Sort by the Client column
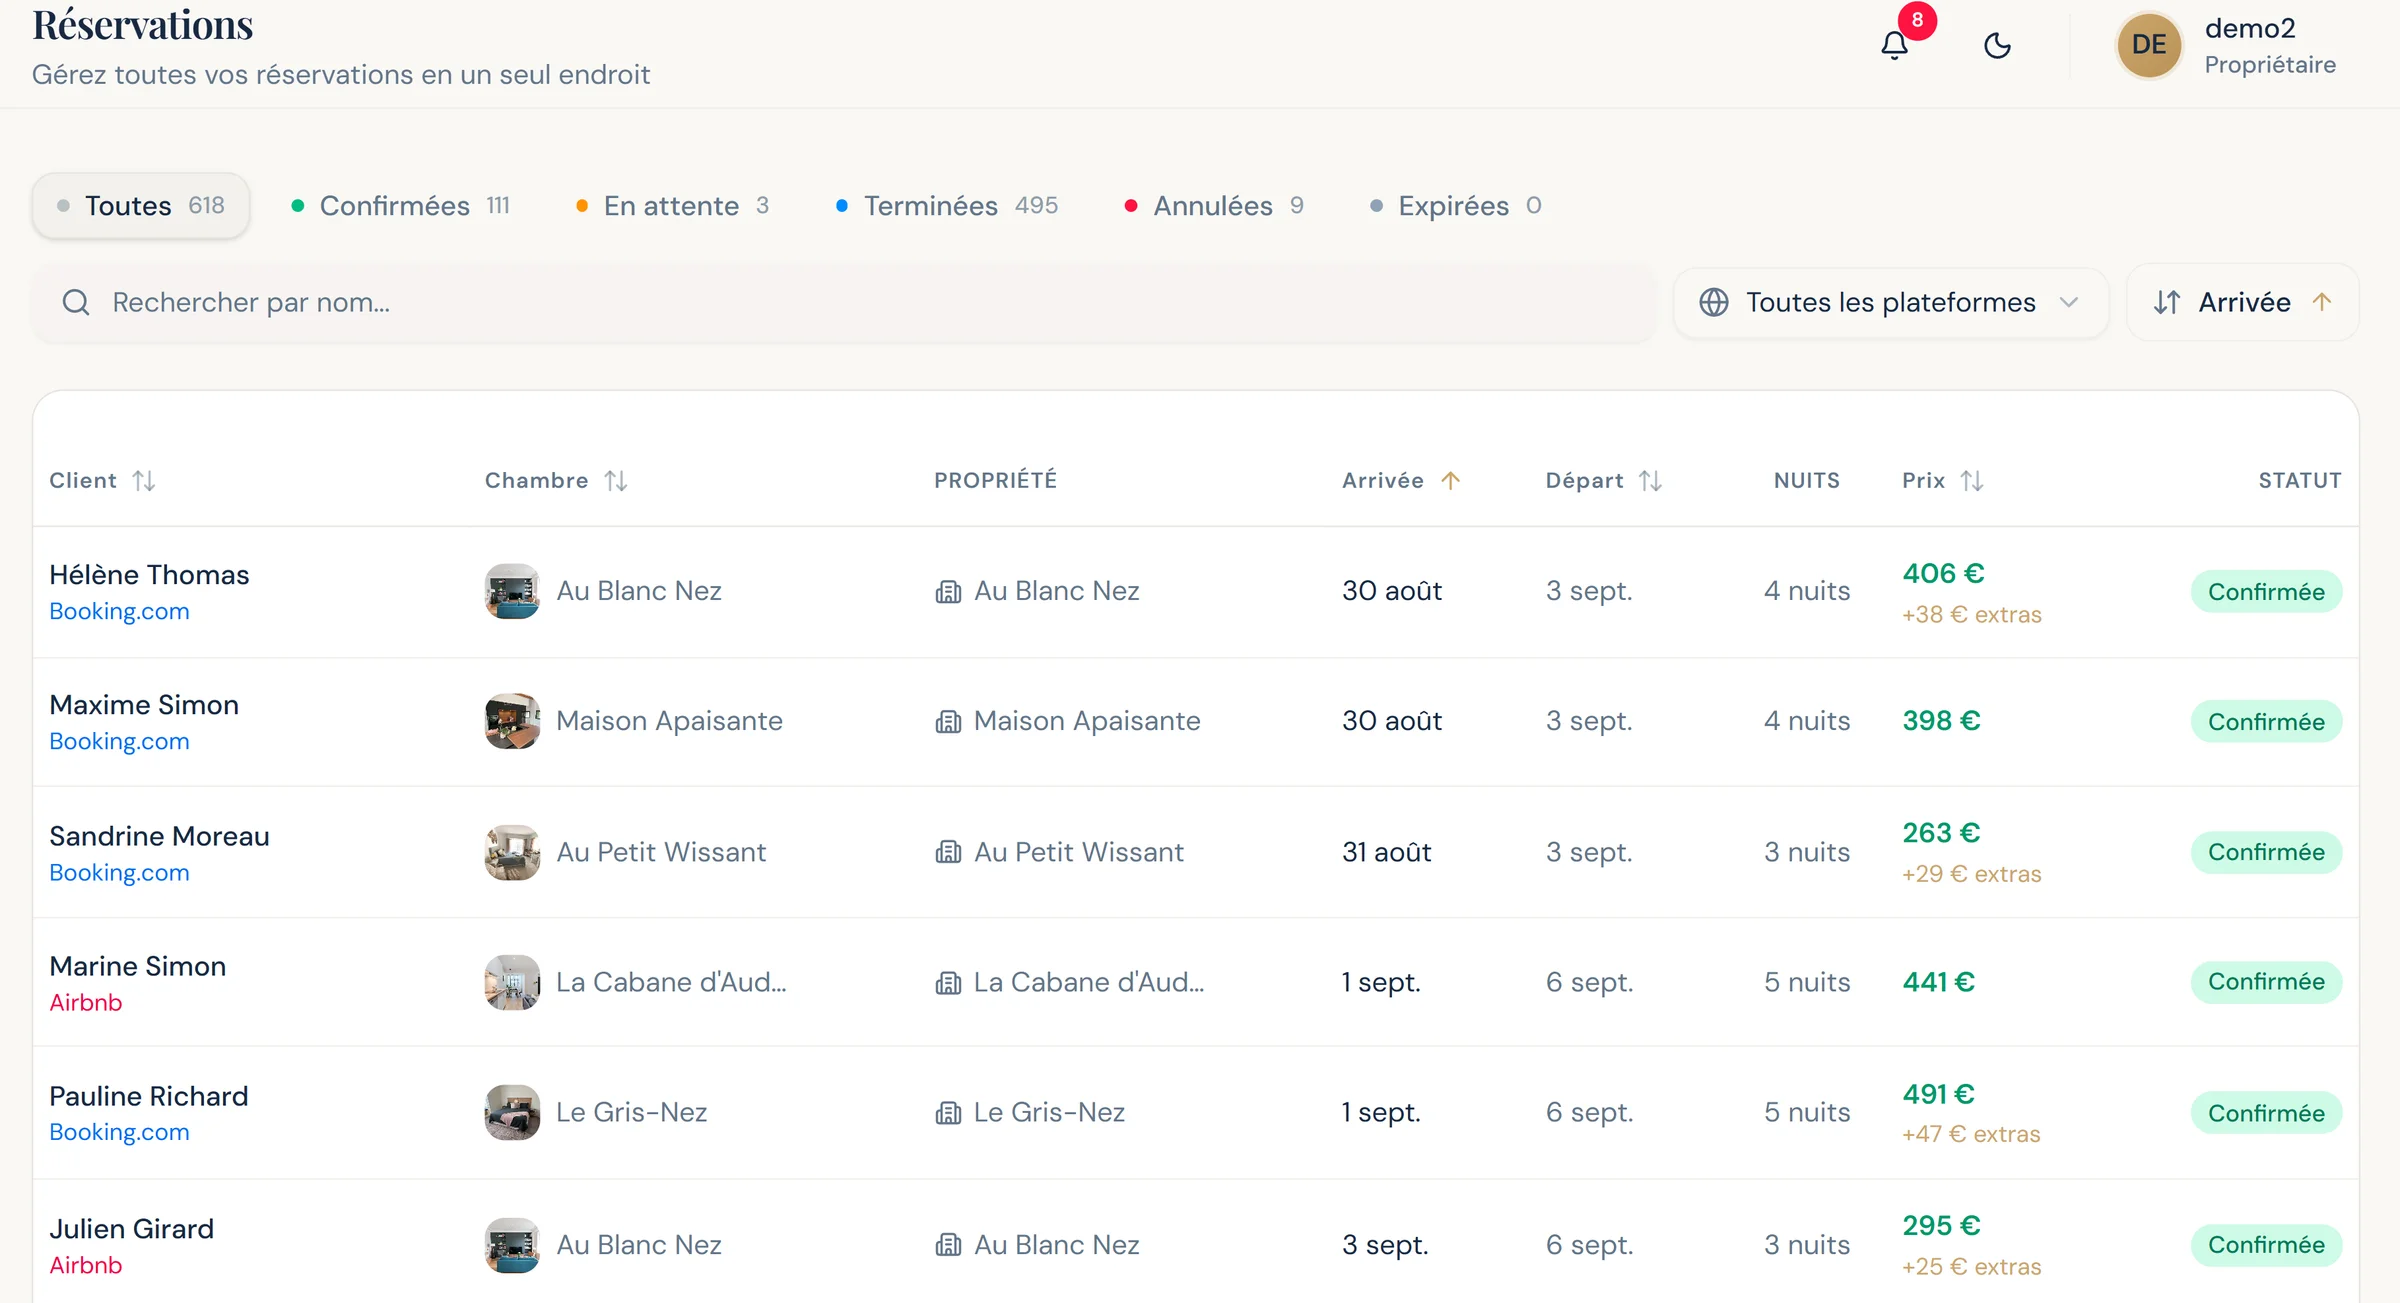2400x1303 pixels. tap(102, 481)
